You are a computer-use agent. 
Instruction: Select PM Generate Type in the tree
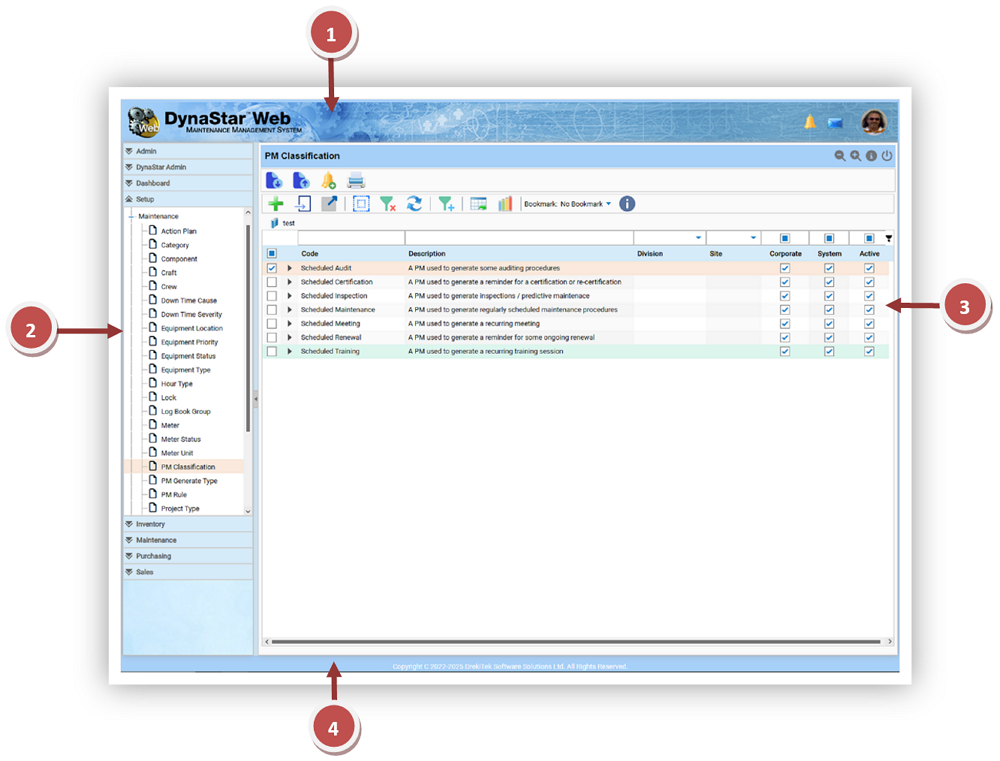tap(188, 481)
